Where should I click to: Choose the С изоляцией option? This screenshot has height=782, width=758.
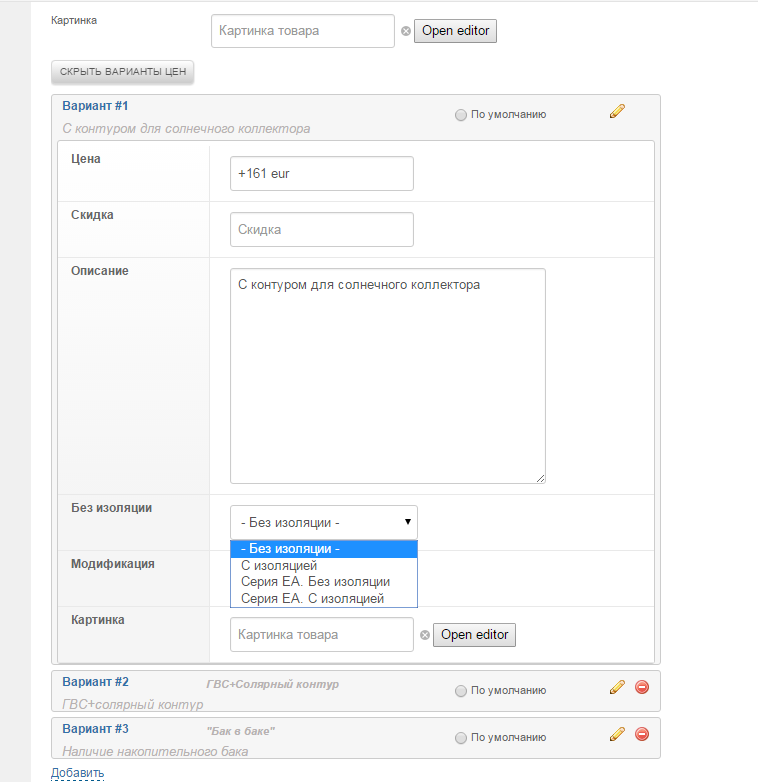(x=279, y=565)
